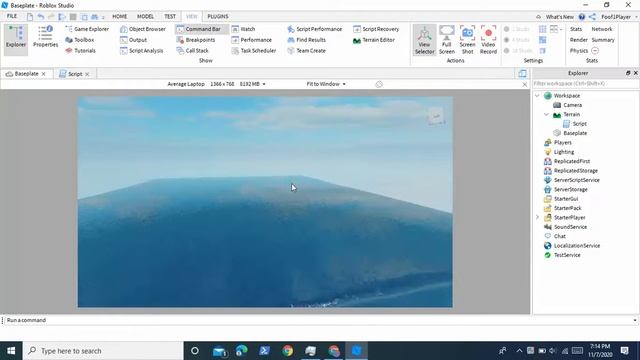Open Find Results
This screenshot has height=360, width=640.
307,40
